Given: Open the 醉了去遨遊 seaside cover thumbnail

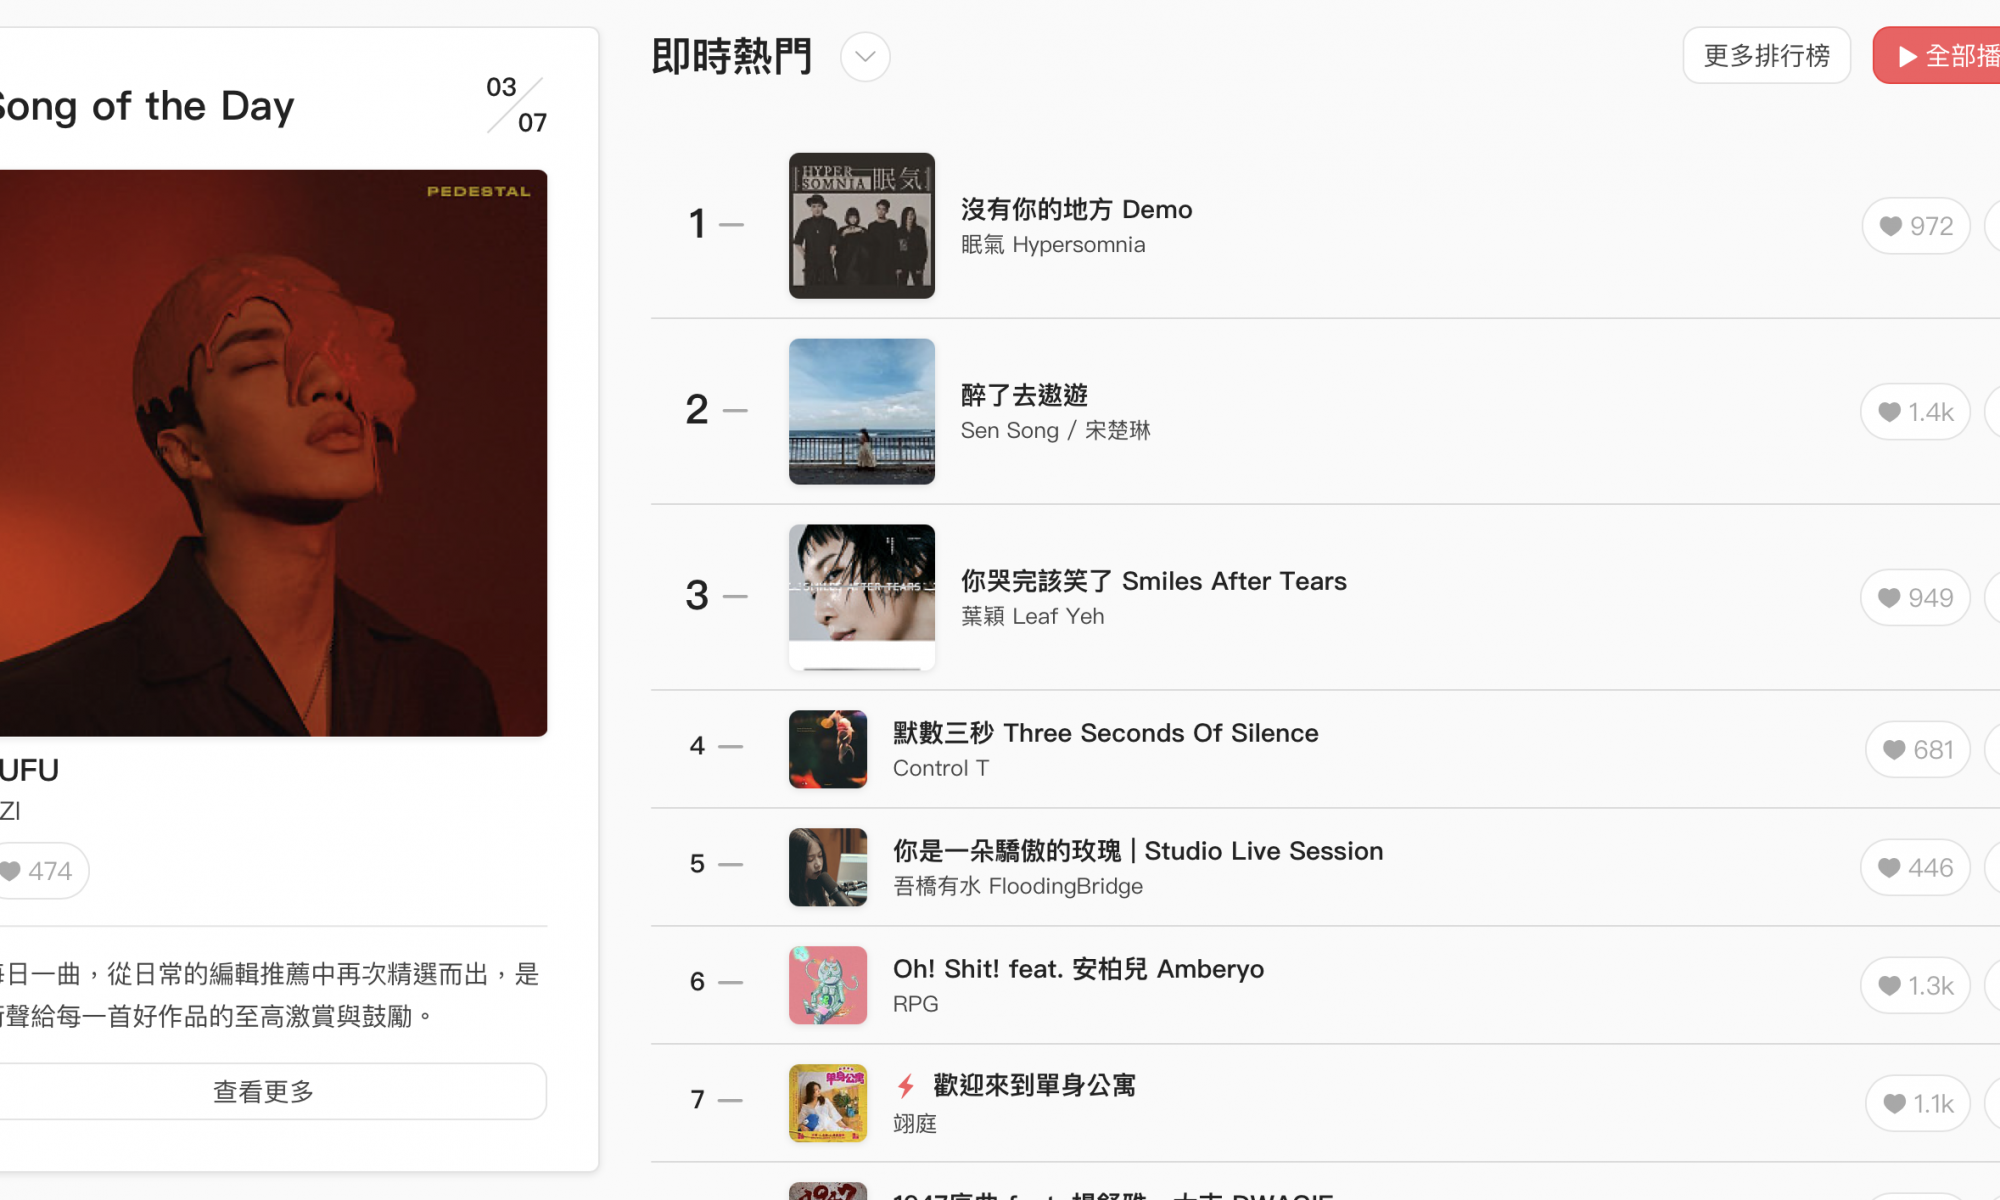Looking at the screenshot, I should pyautogui.click(x=862, y=412).
